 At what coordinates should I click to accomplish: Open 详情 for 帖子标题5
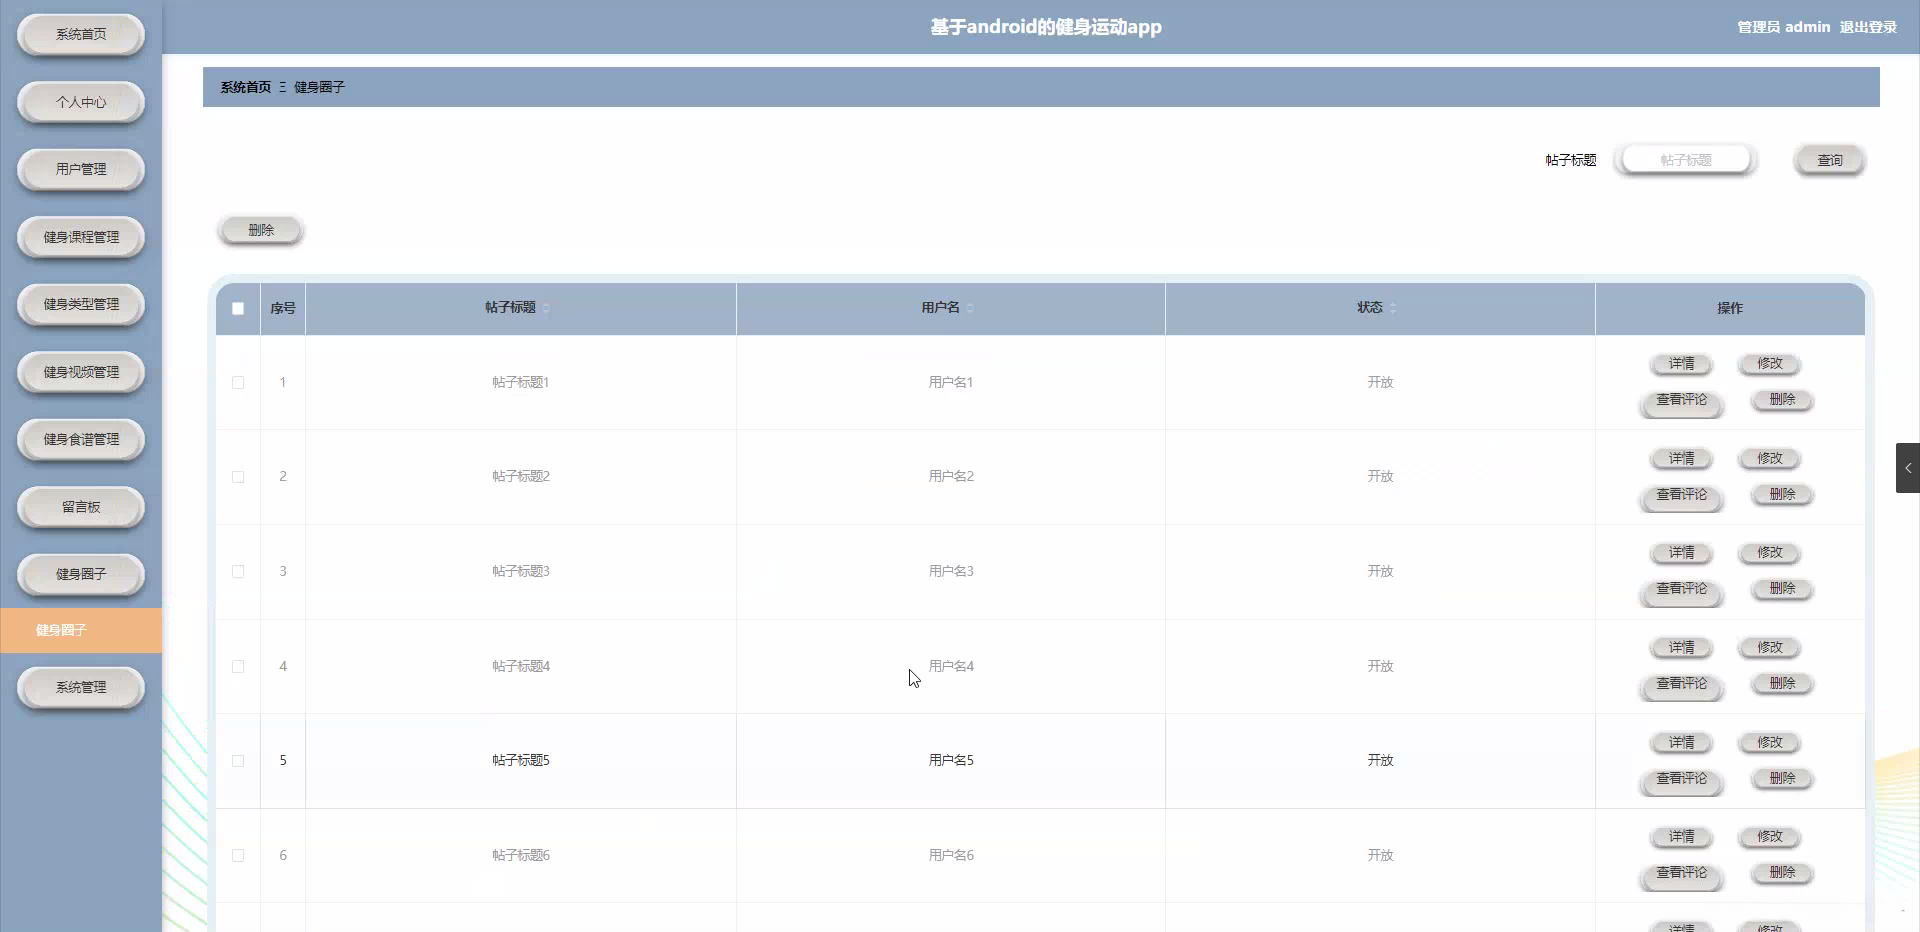click(1681, 743)
